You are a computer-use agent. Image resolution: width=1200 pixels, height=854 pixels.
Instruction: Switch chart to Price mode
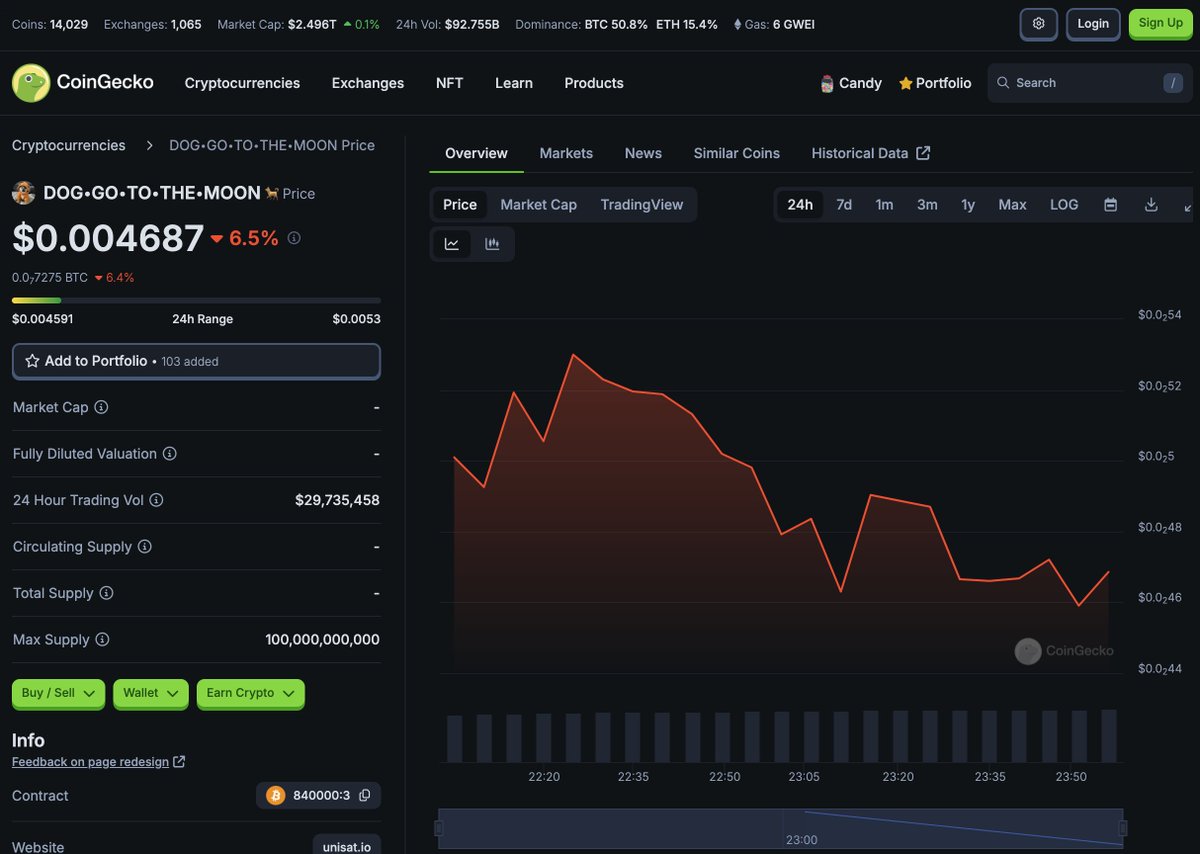click(x=460, y=205)
